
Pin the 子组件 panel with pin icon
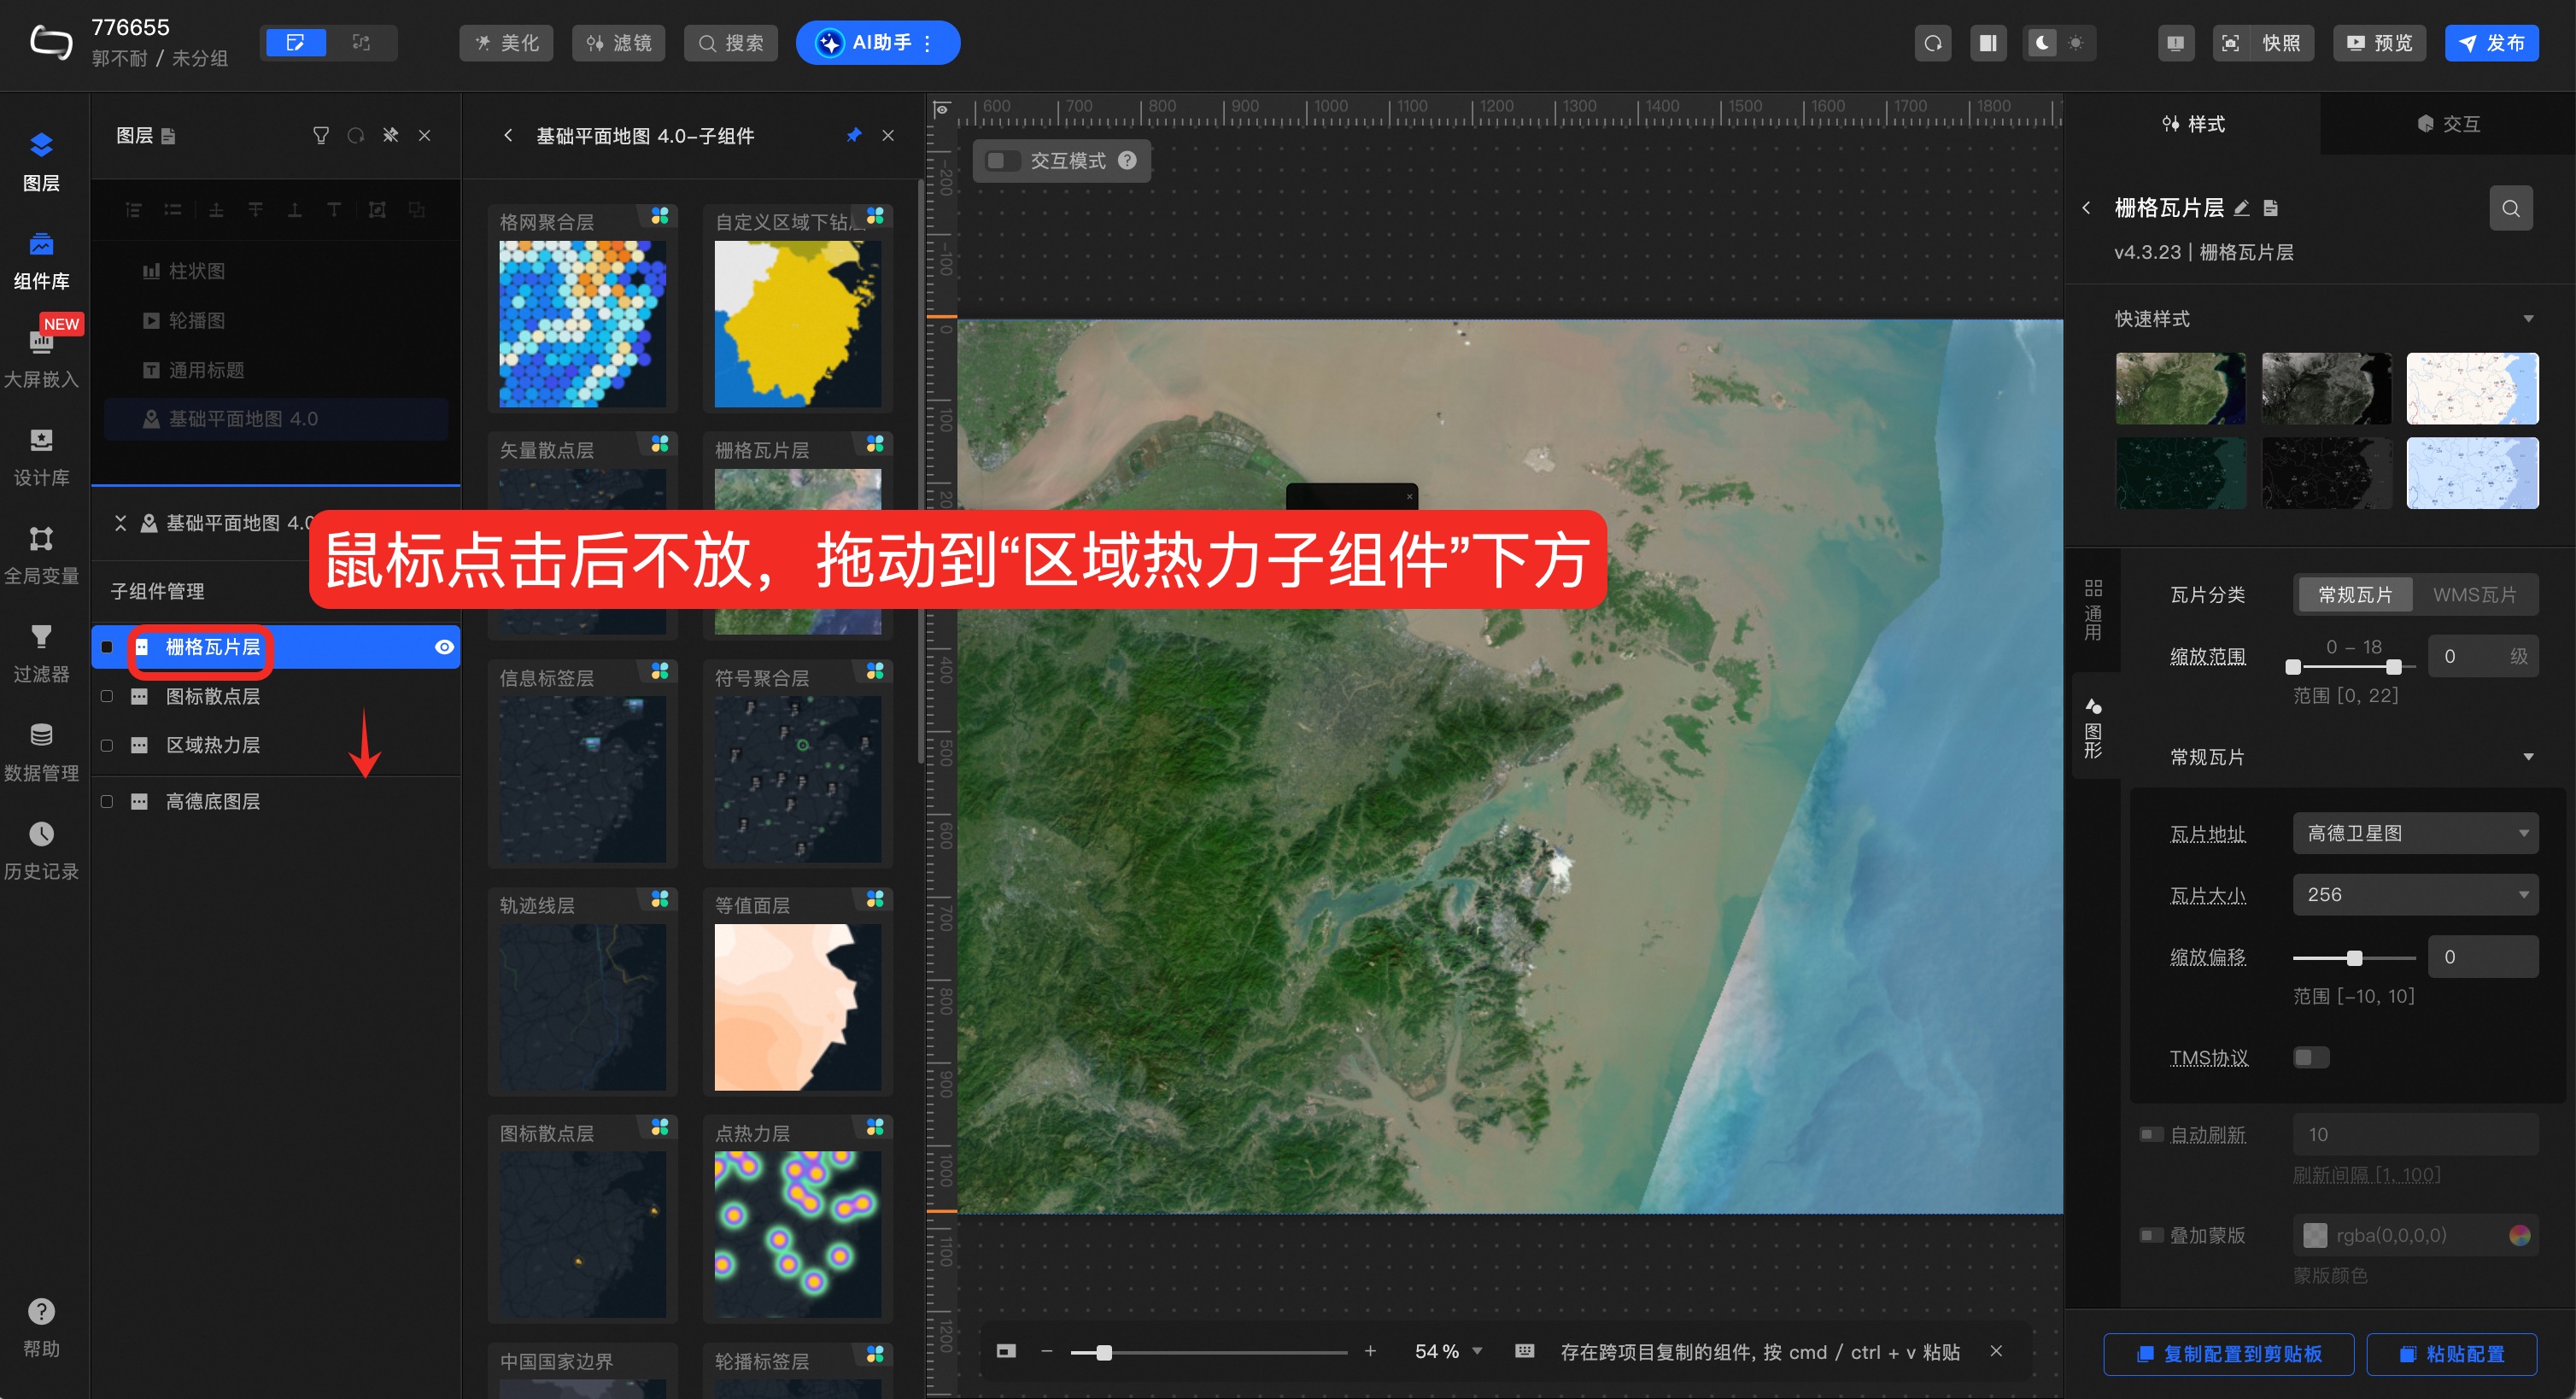pyautogui.click(x=853, y=135)
